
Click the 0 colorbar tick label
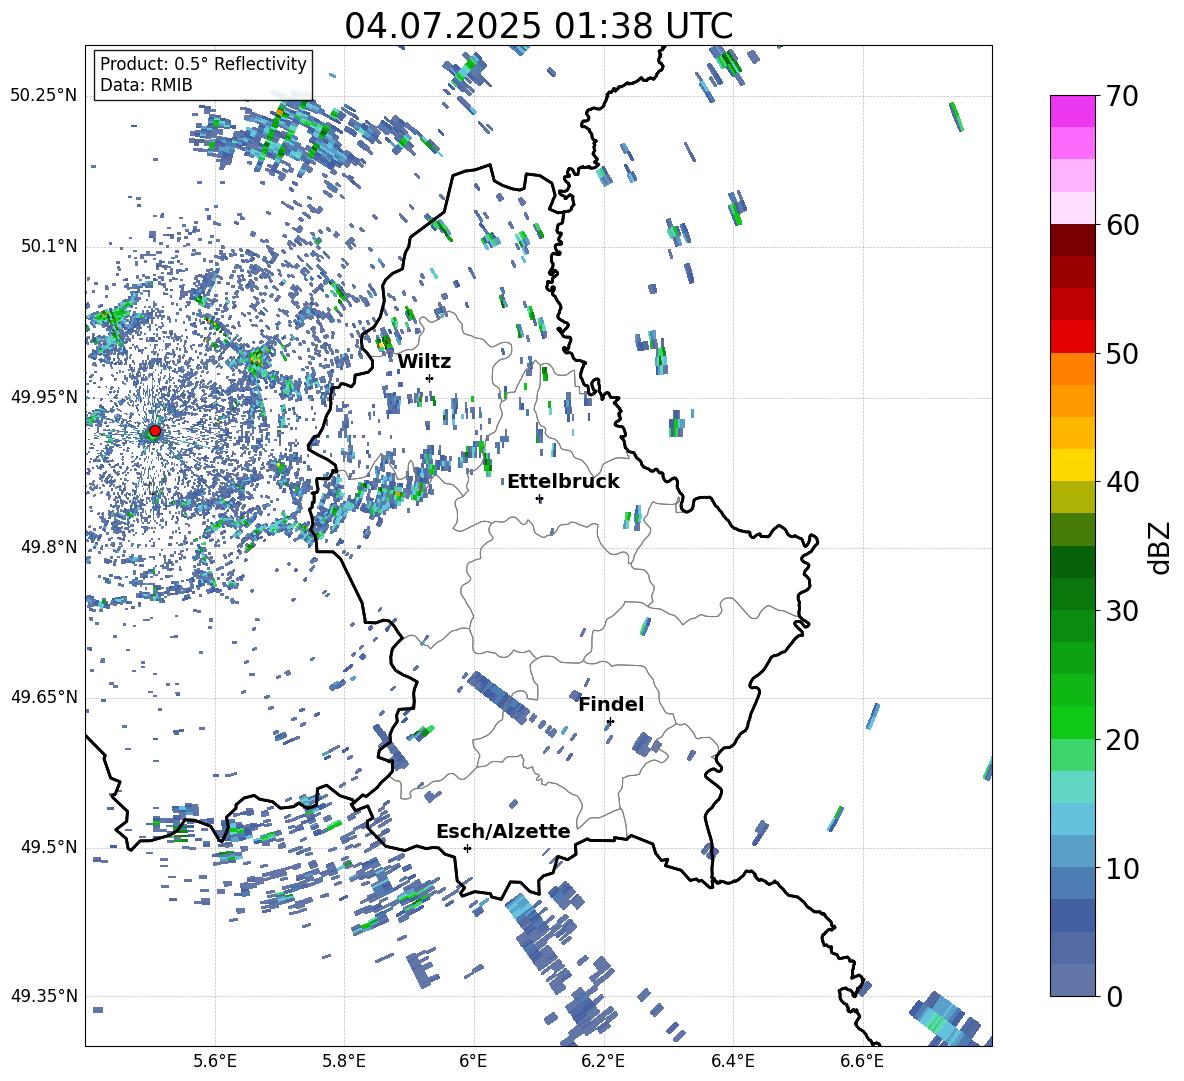(1114, 996)
